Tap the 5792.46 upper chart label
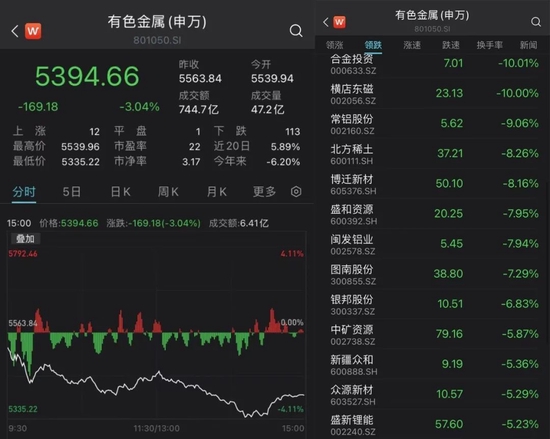 pyautogui.click(x=23, y=254)
